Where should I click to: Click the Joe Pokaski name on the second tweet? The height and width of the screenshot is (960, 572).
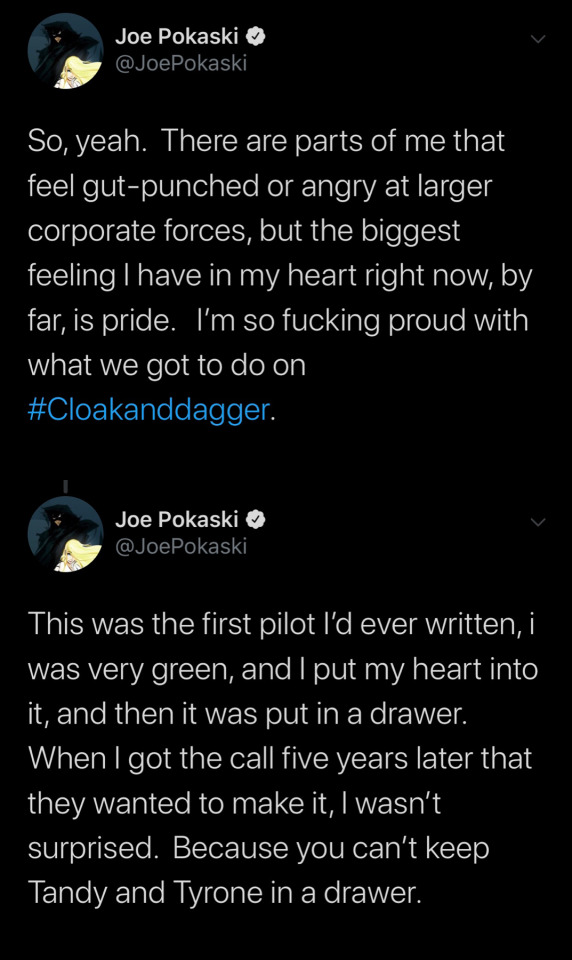[x=176, y=519]
